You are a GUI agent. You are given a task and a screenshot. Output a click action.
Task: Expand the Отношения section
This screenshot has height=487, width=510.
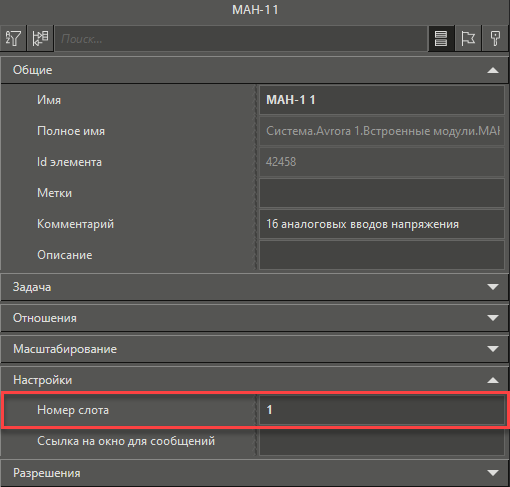(493, 318)
